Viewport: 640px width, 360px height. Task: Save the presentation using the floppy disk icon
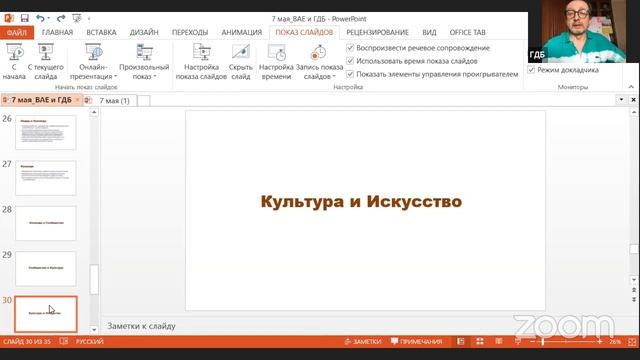pyautogui.click(x=25, y=18)
